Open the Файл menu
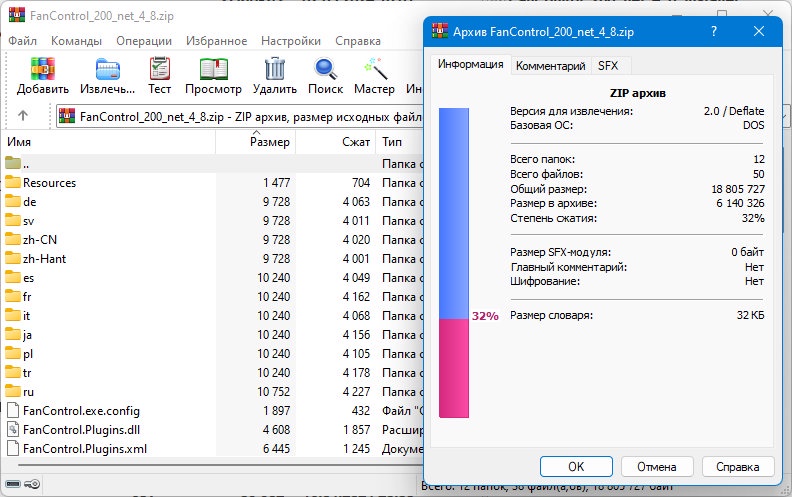 pos(23,41)
